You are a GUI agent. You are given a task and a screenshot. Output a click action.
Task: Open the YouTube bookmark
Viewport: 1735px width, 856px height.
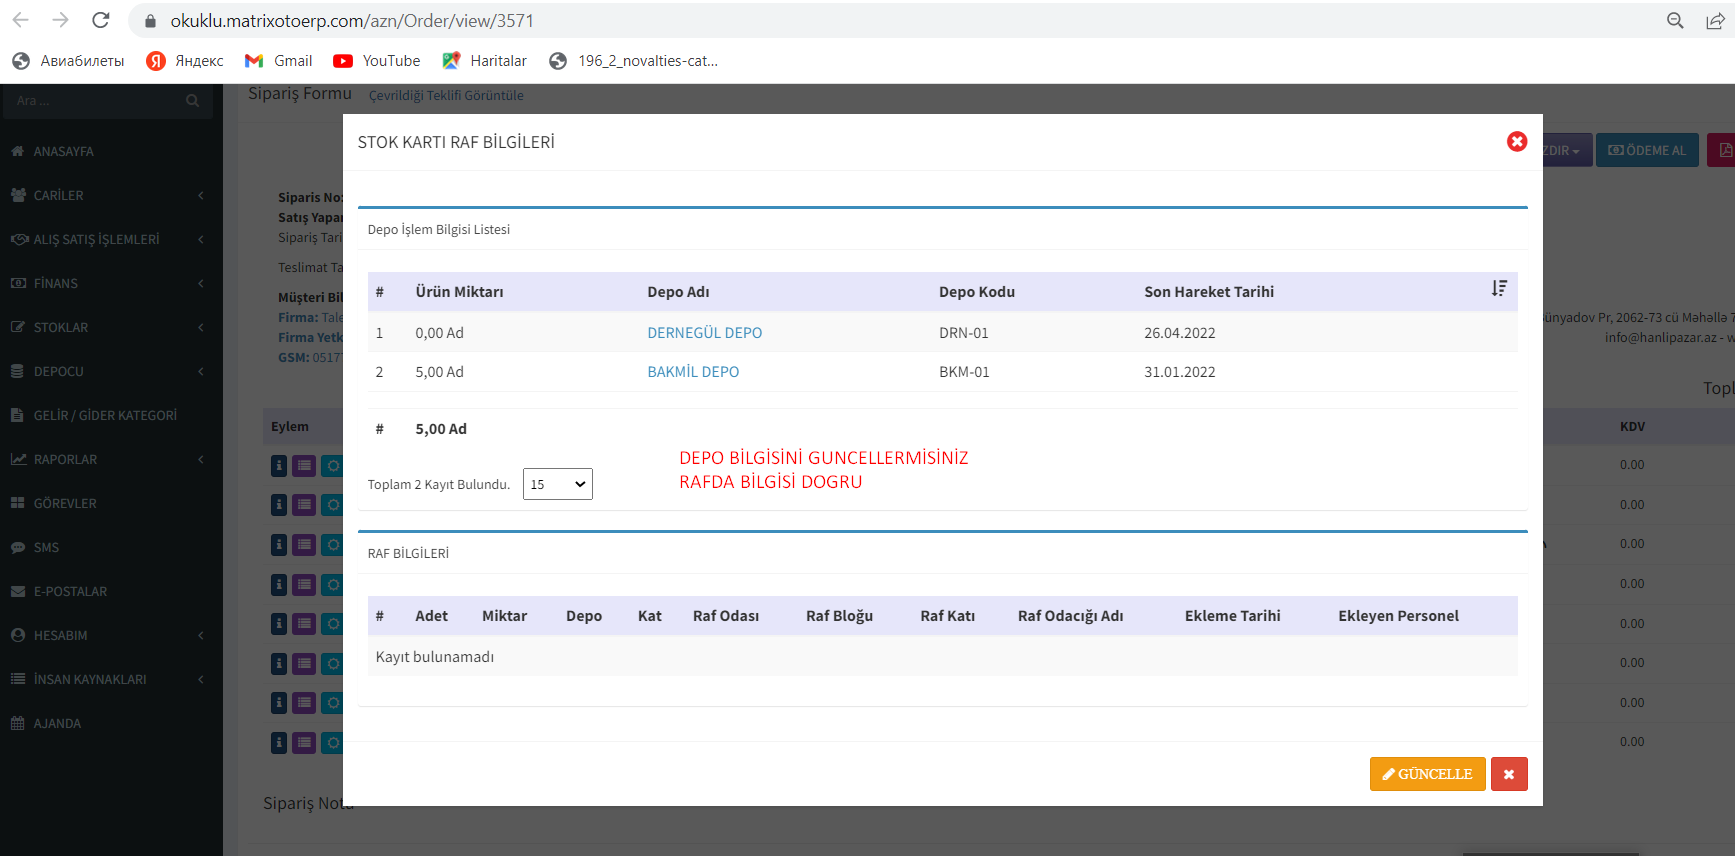(377, 61)
